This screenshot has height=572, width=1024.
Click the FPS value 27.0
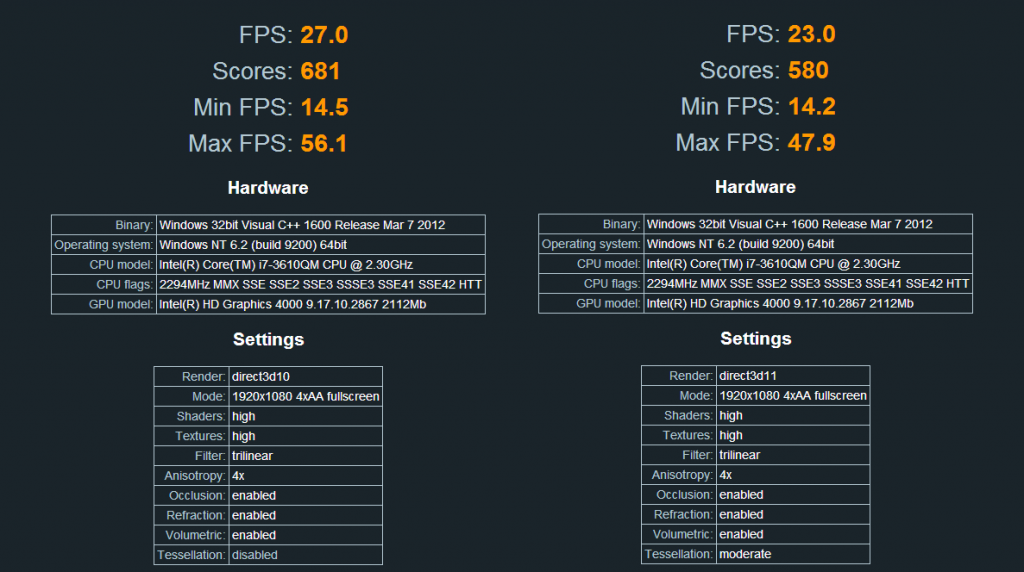tap(324, 35)
